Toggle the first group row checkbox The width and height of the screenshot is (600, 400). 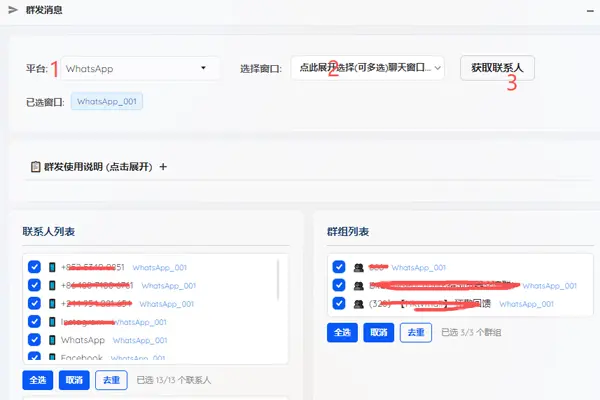click(x=339, y=267)
